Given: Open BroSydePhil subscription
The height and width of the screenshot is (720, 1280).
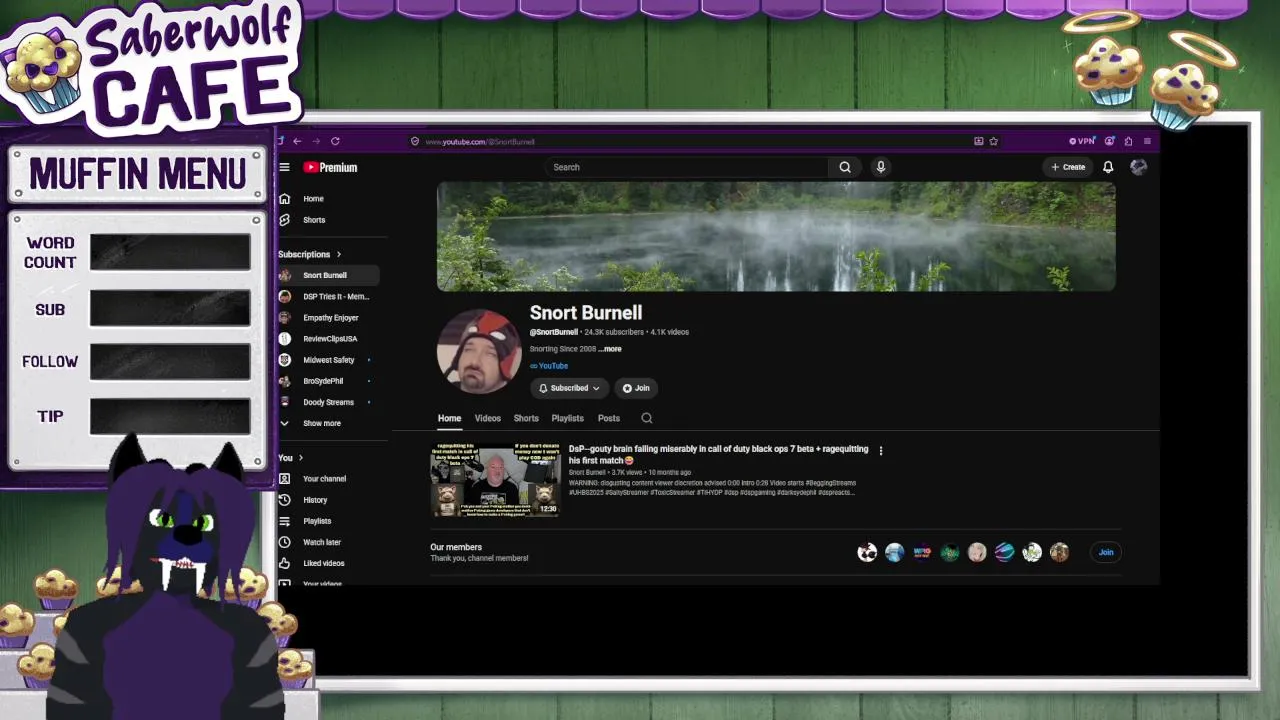Looking at the screenshot, I should 323,381.
